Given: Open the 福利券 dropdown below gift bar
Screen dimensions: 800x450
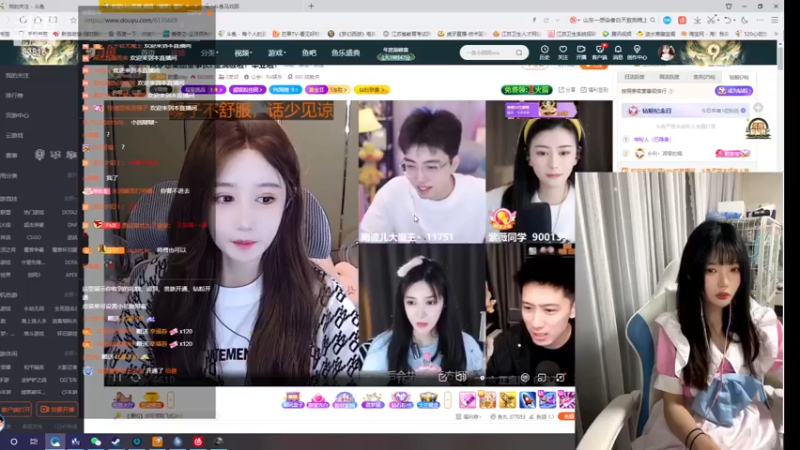Looking at the screenshot, I should tap(468, 417).
